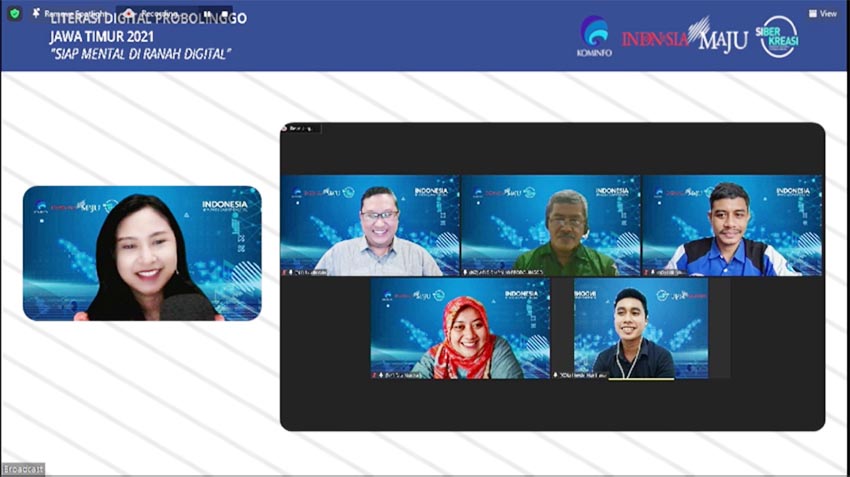Select the man in blue jacket tile

[732, 225]
